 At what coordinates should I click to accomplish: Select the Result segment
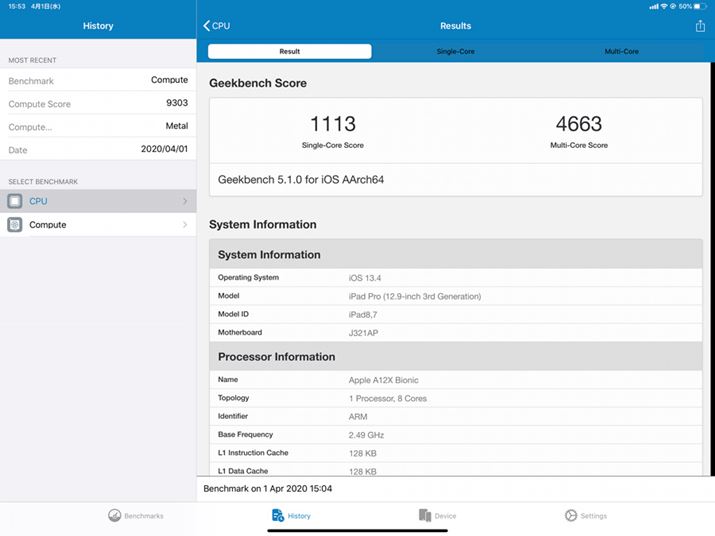point(289,51)
